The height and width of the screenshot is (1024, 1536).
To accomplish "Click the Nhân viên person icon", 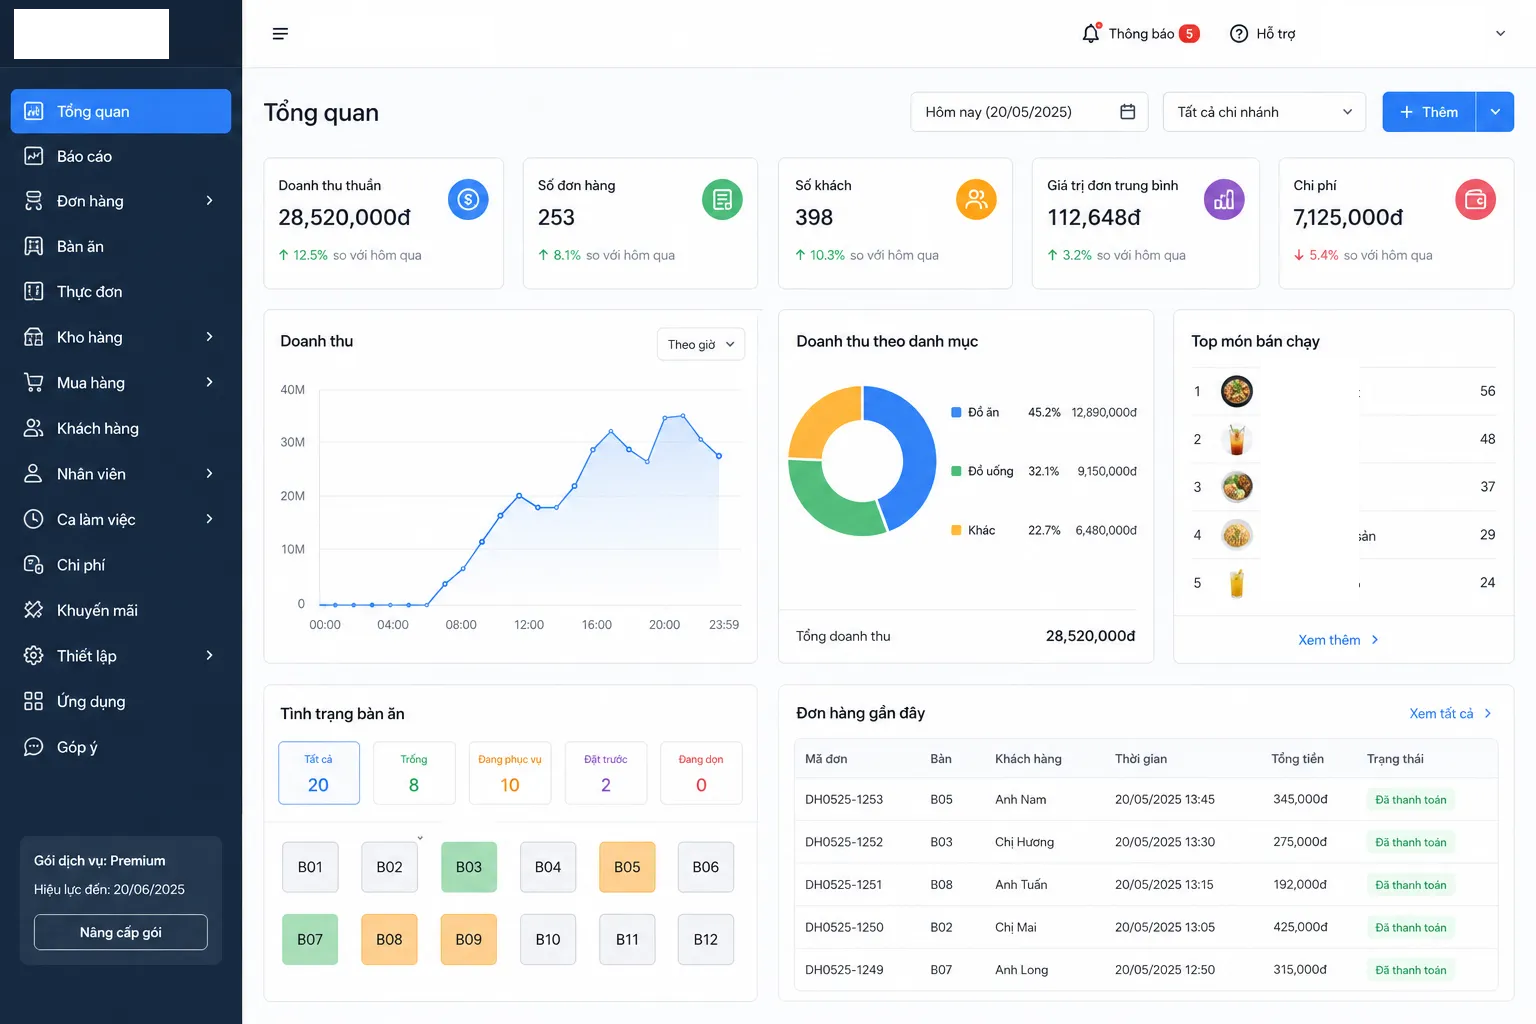I will (34, 473).
